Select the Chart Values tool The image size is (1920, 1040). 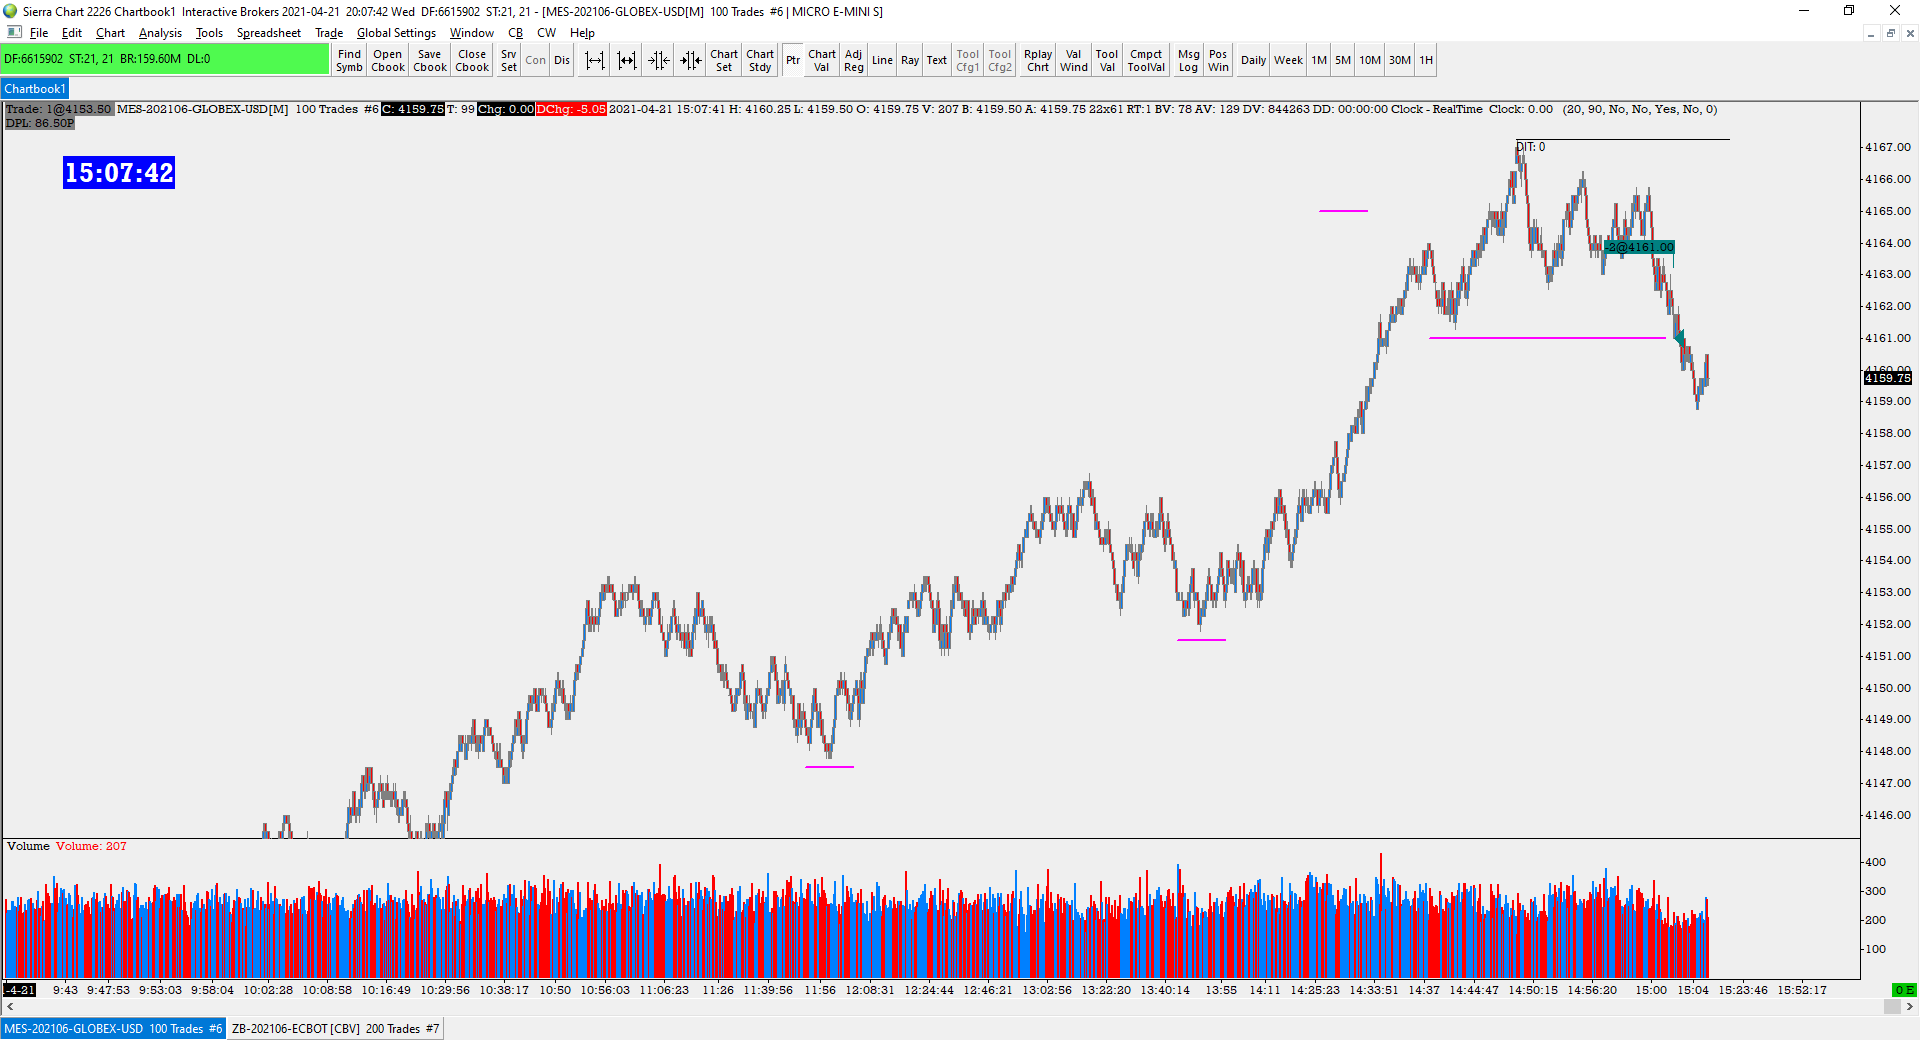click(x=822, y=60)
